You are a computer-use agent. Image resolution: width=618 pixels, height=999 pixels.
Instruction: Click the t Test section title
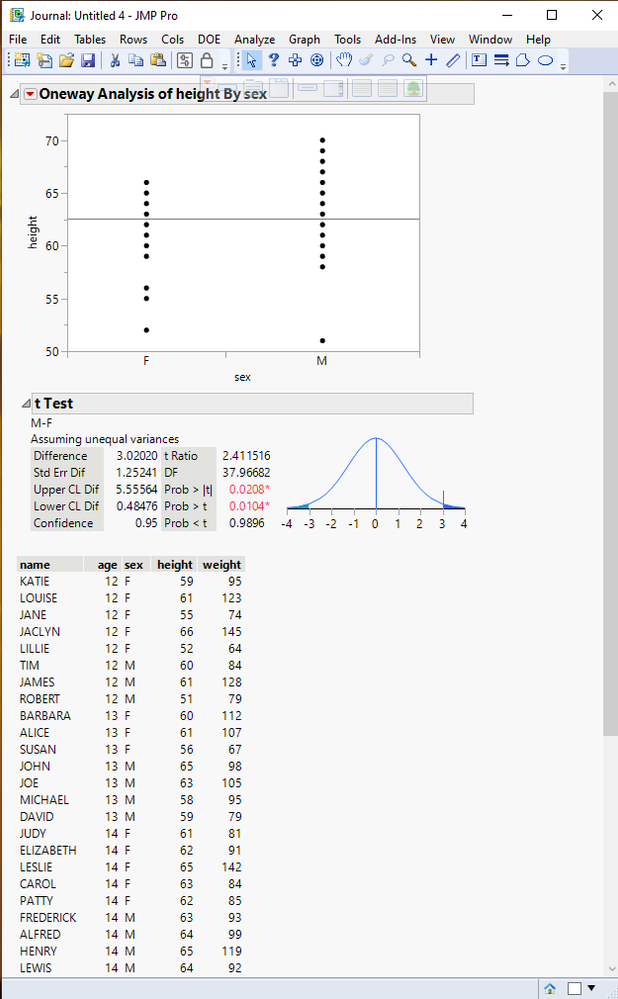(54, 403)
